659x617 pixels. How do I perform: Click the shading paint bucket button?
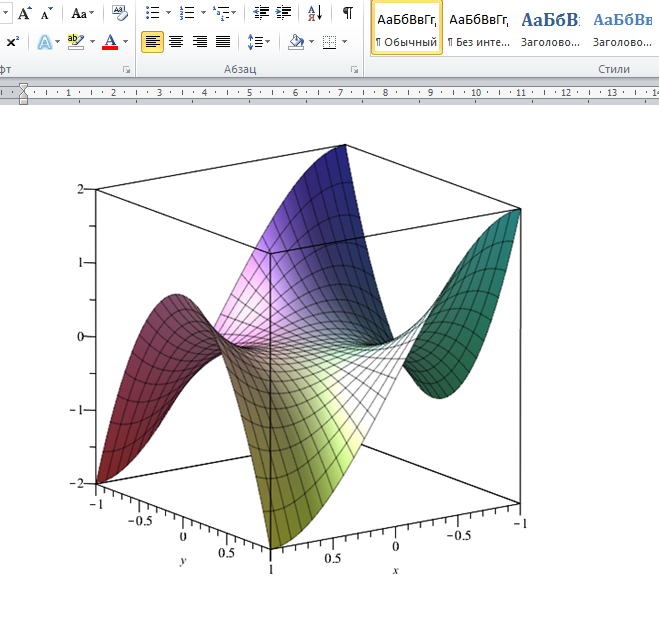(x=295, y=42)
